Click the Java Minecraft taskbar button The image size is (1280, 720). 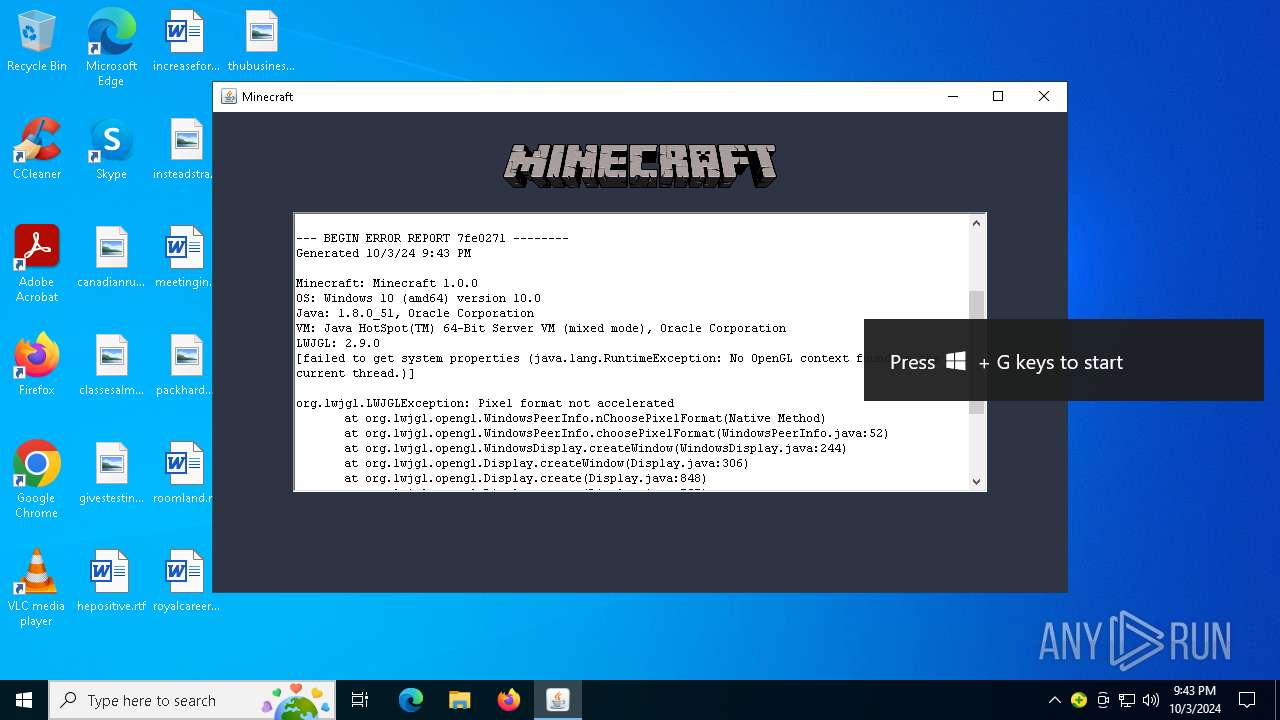(557, 700)
